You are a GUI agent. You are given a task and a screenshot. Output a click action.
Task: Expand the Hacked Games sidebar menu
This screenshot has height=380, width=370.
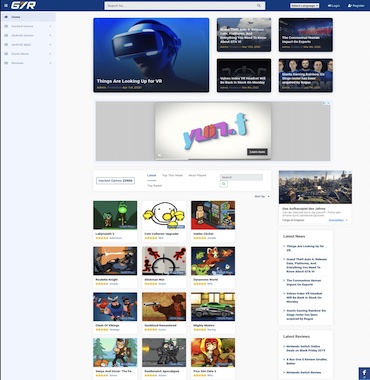(x=50, y=26)
